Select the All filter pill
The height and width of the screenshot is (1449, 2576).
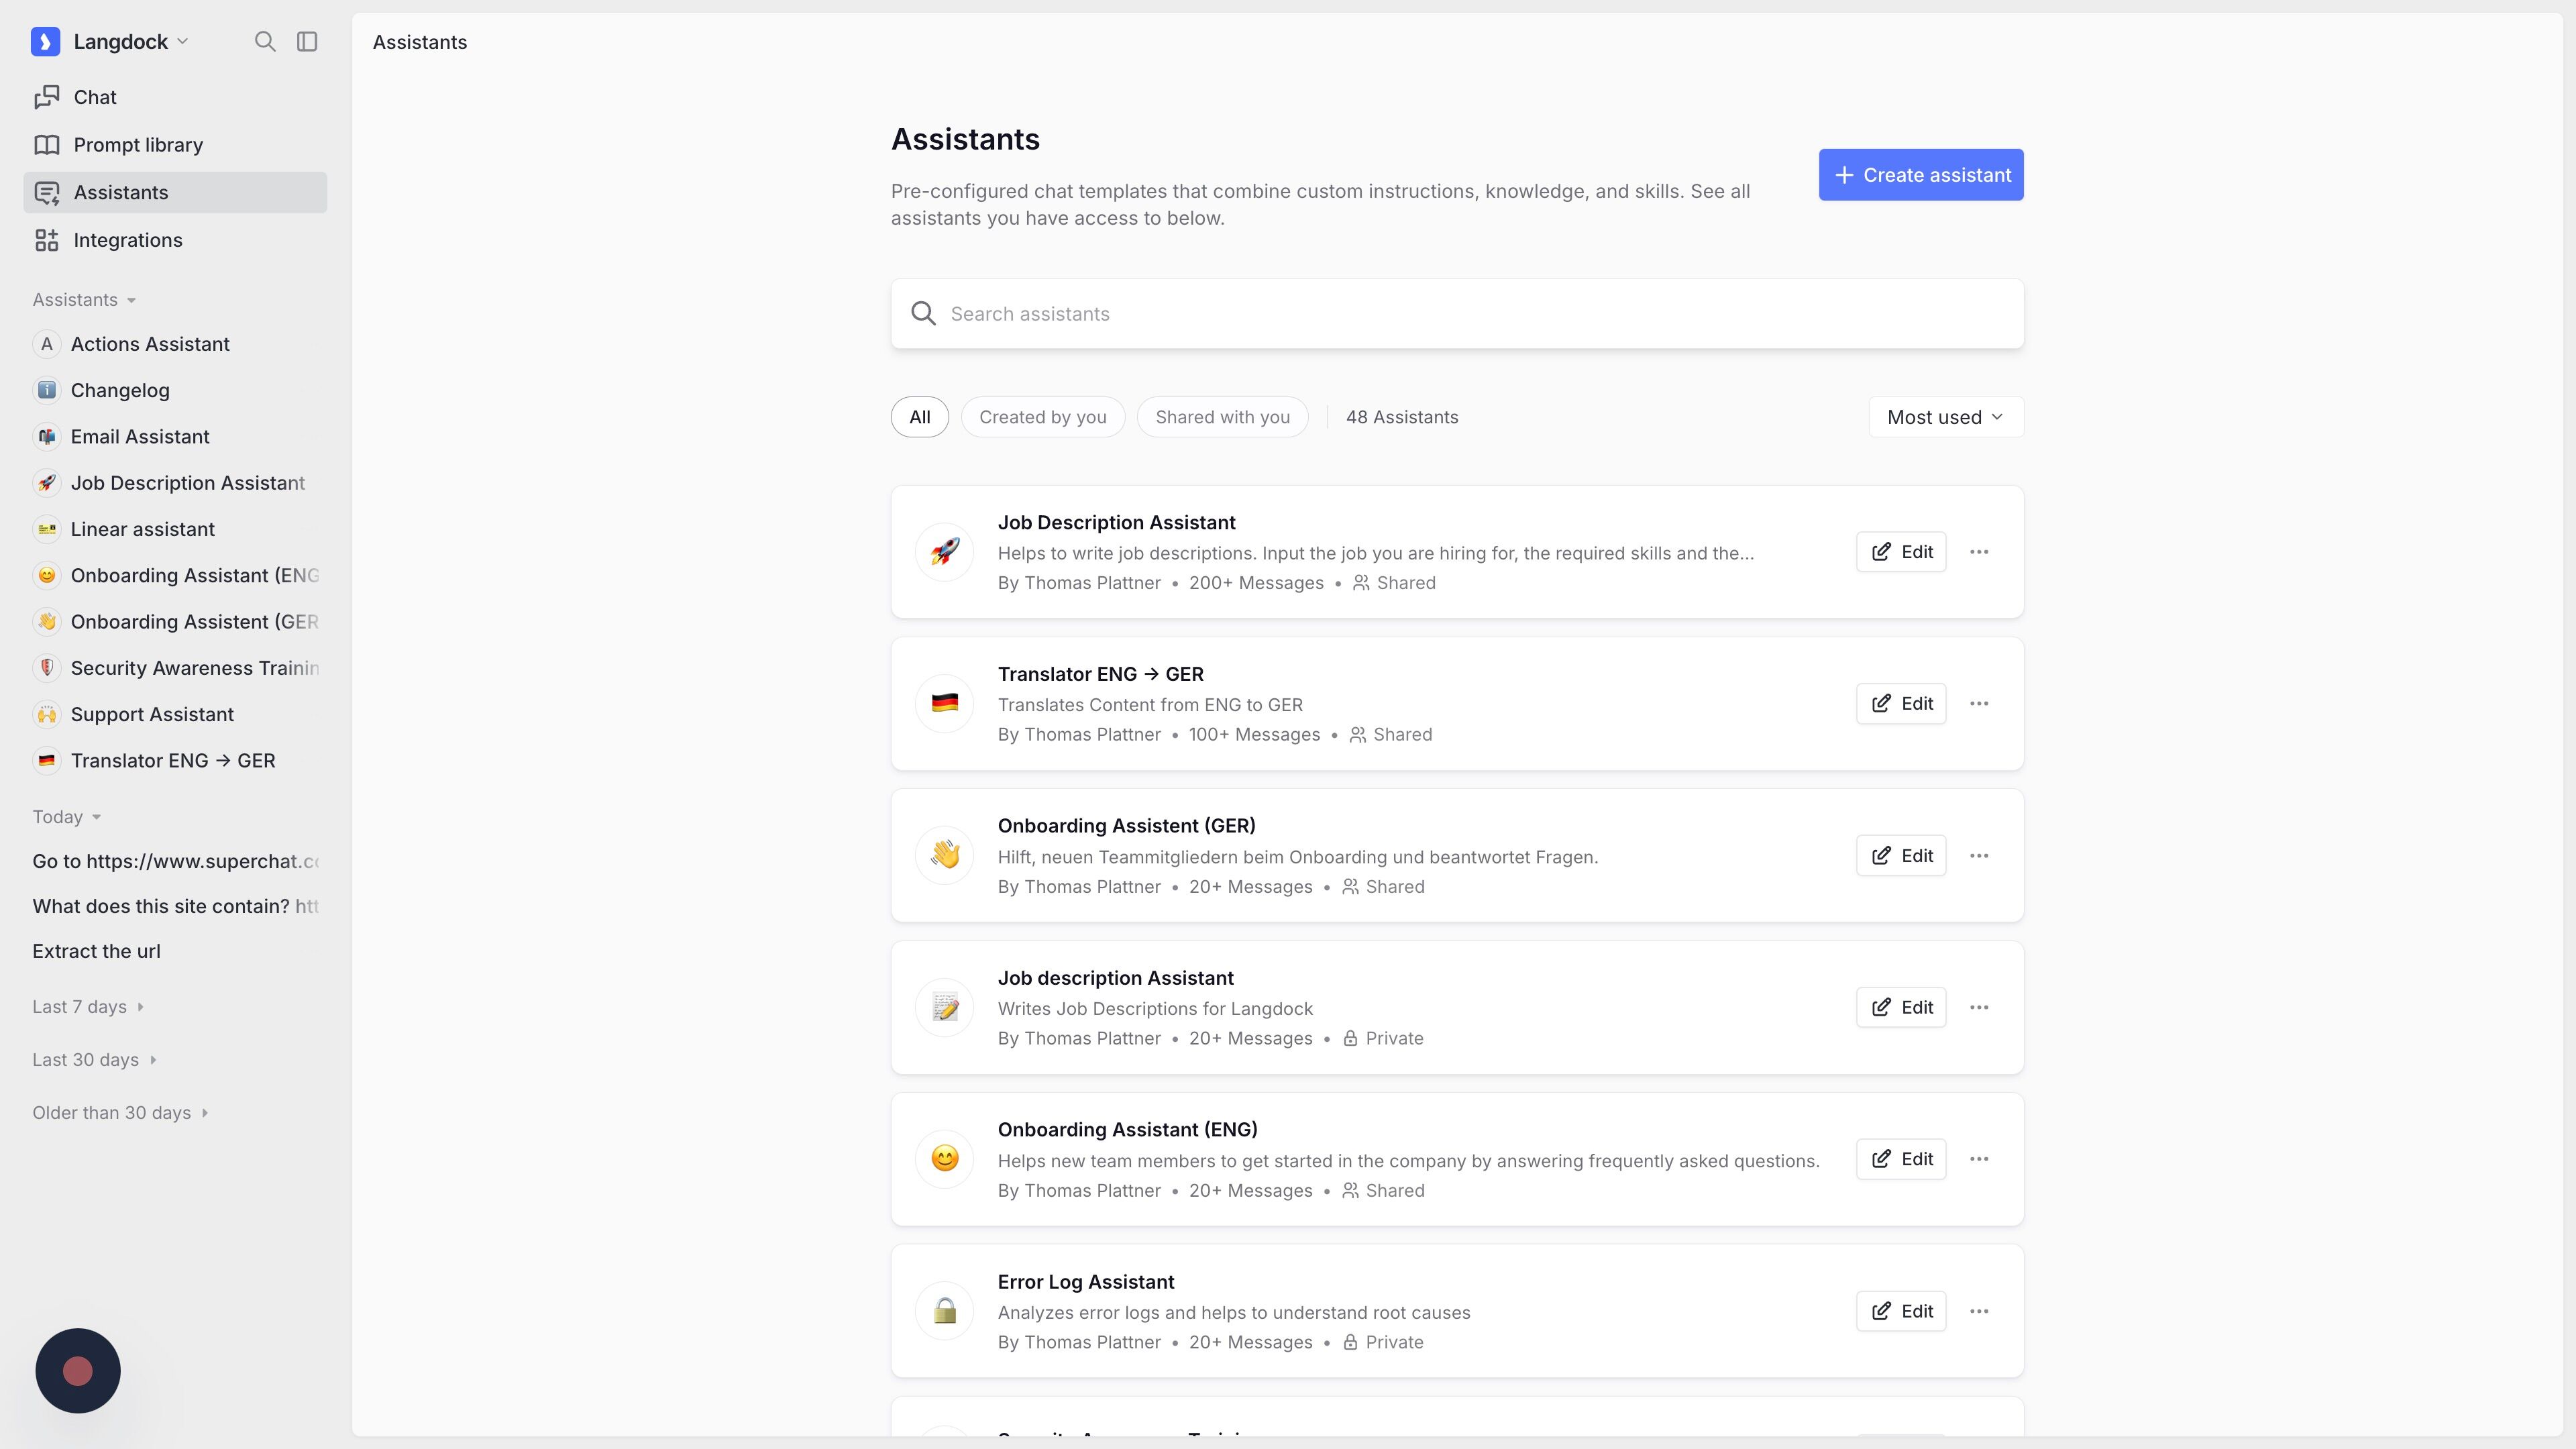919,417
